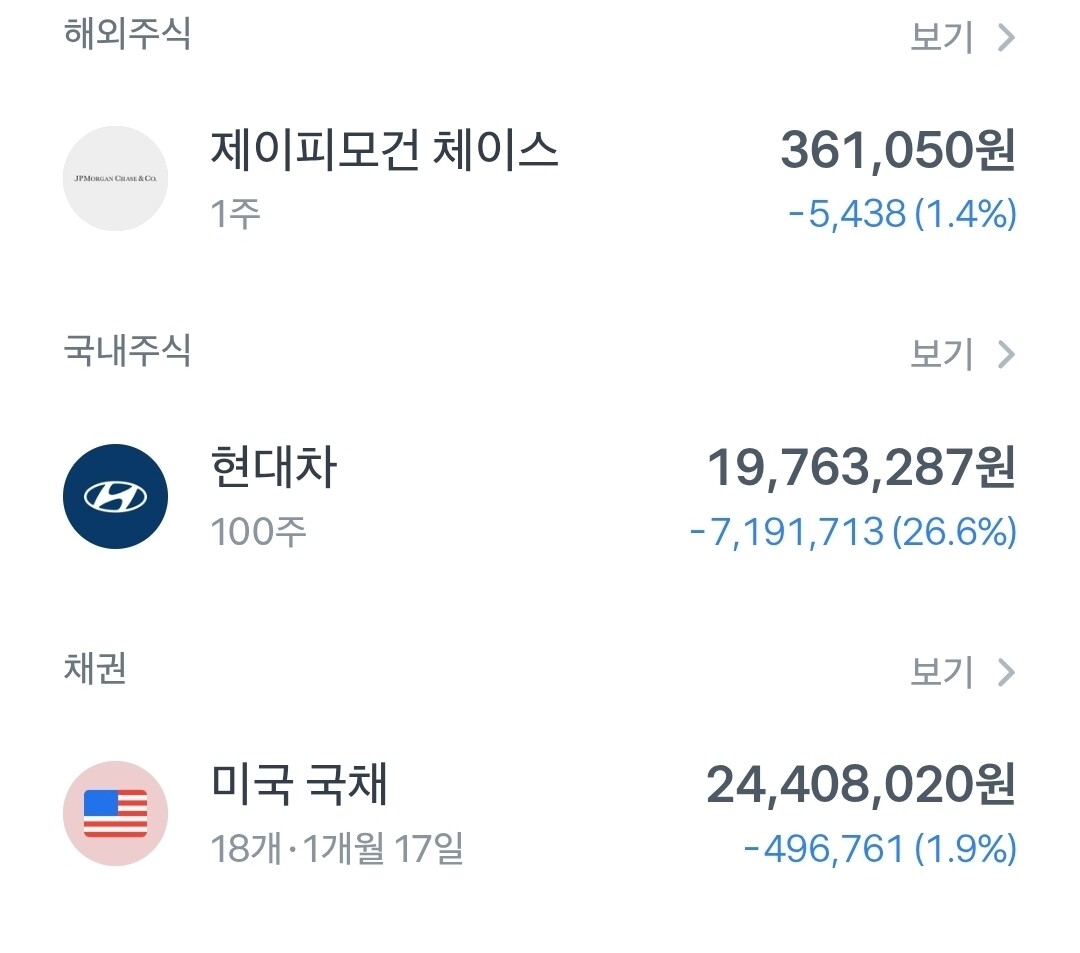Image resolution: width=1080 pixels, height=953 pixels.
Task: Click 보기 link next to 채권
Action: [942, 673]
